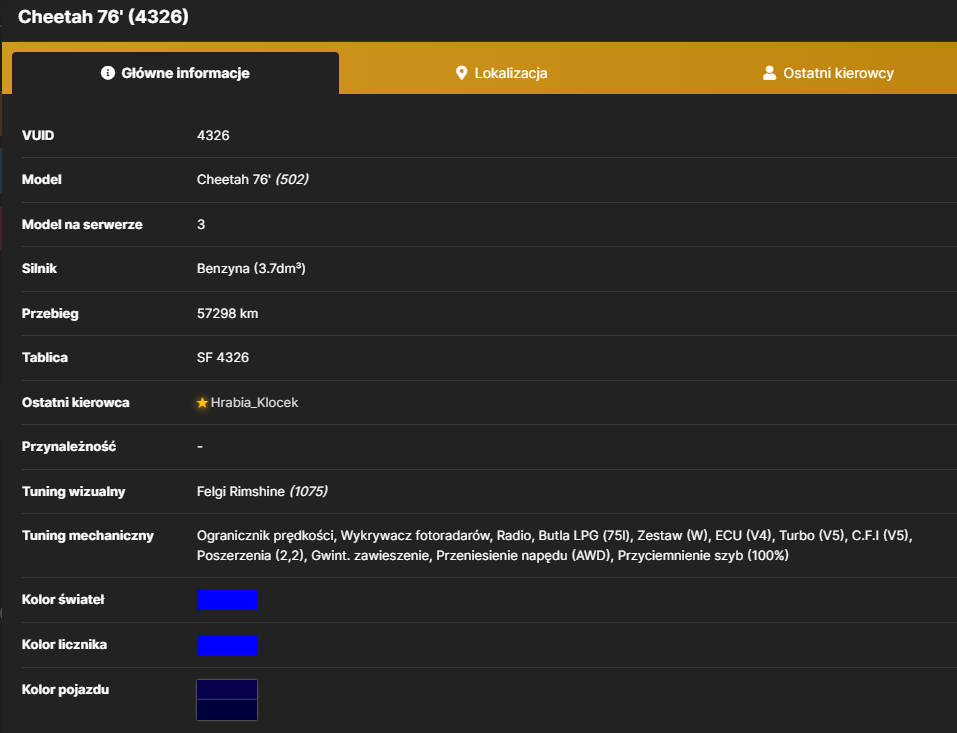The image size is (957, 733).
Task: Click the Przebieg row label
Action: coord(50,314)
